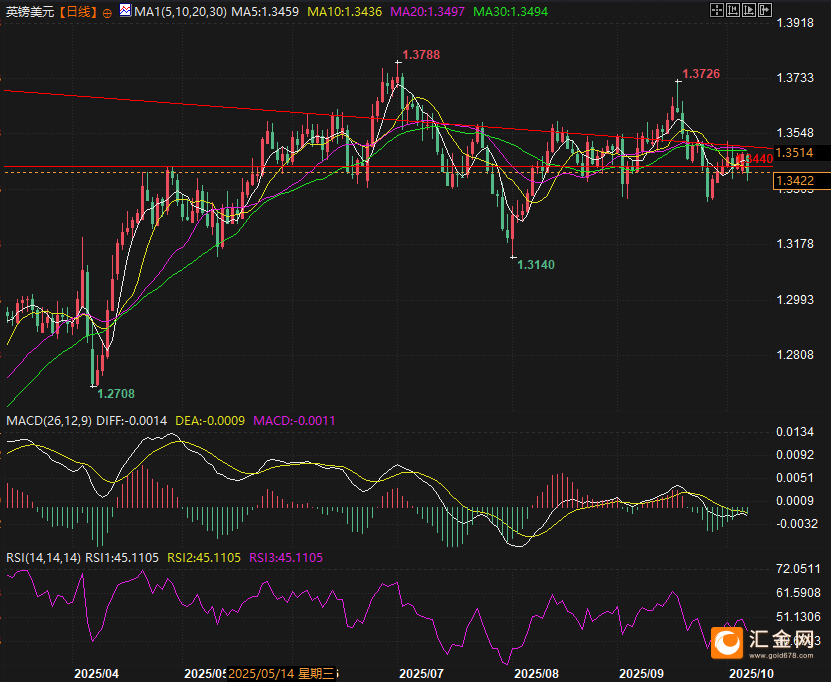The width and height of the screenshot is (831, 682).
Task: Open RSI(14,14,14) indicator settings
Action: 43,557
